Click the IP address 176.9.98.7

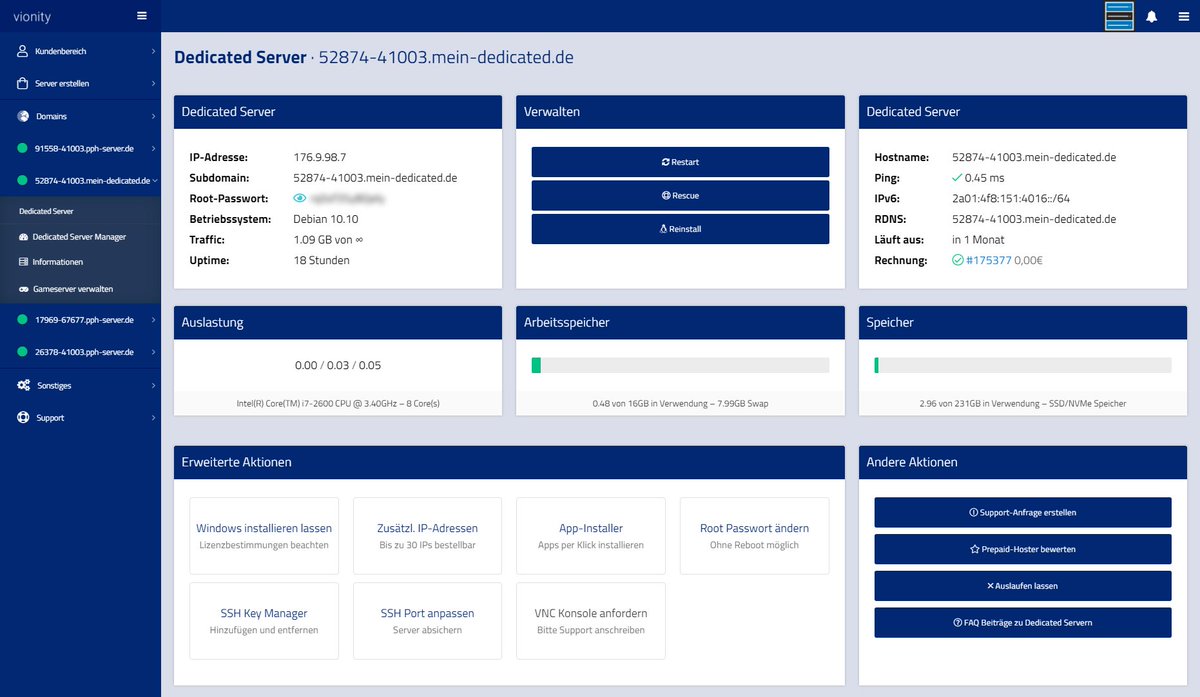point(320,158)
